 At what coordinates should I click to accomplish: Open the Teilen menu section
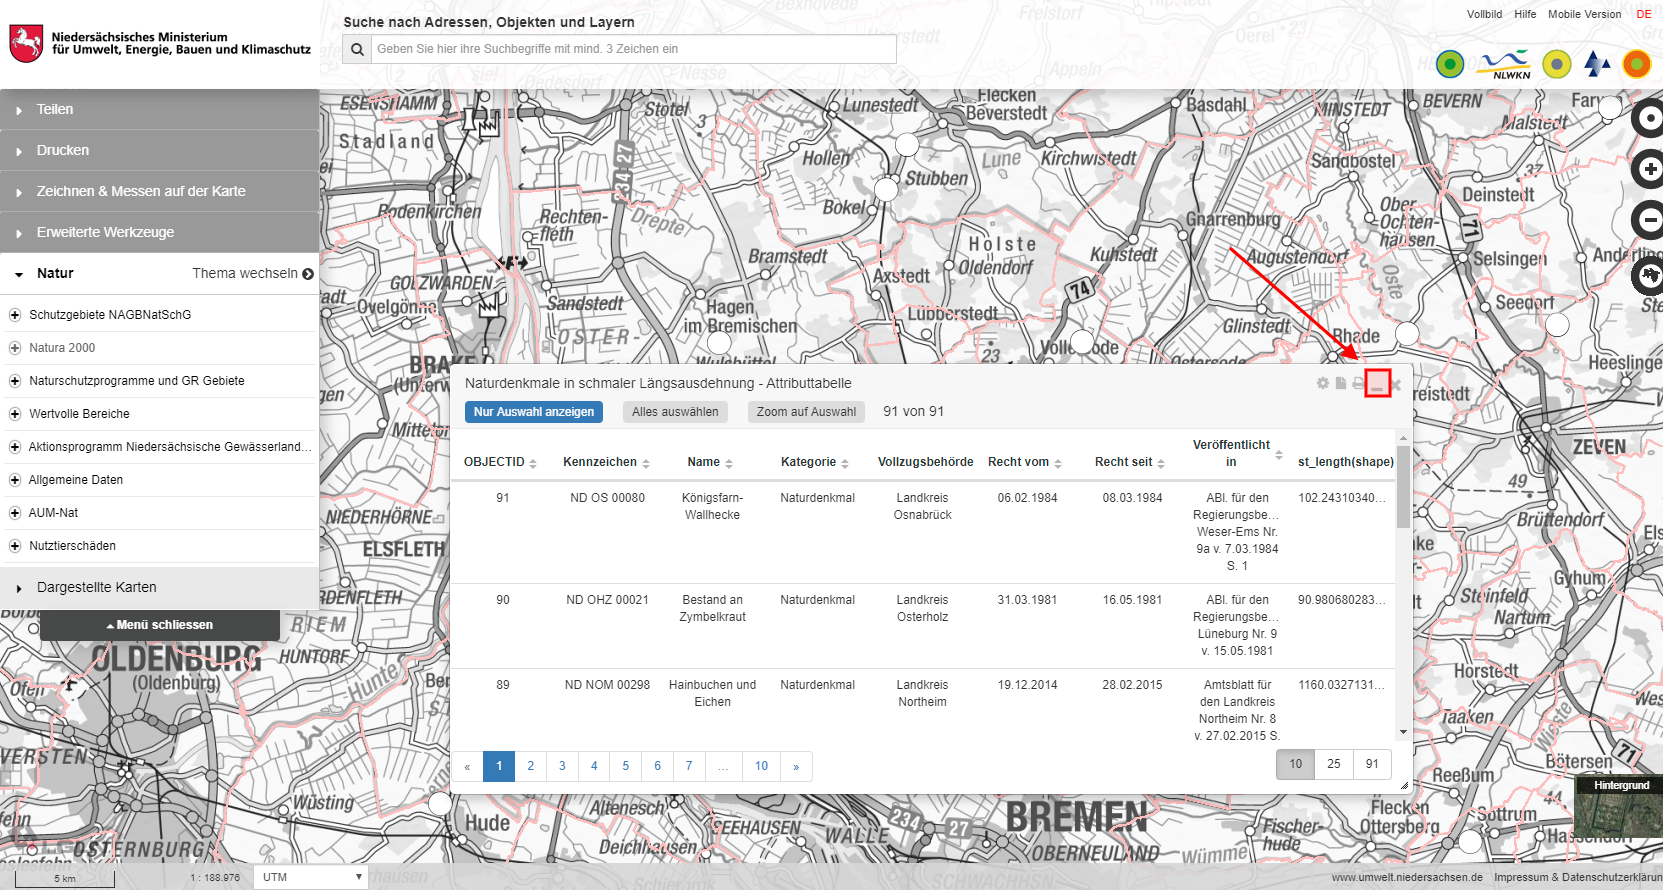(159, 109)
